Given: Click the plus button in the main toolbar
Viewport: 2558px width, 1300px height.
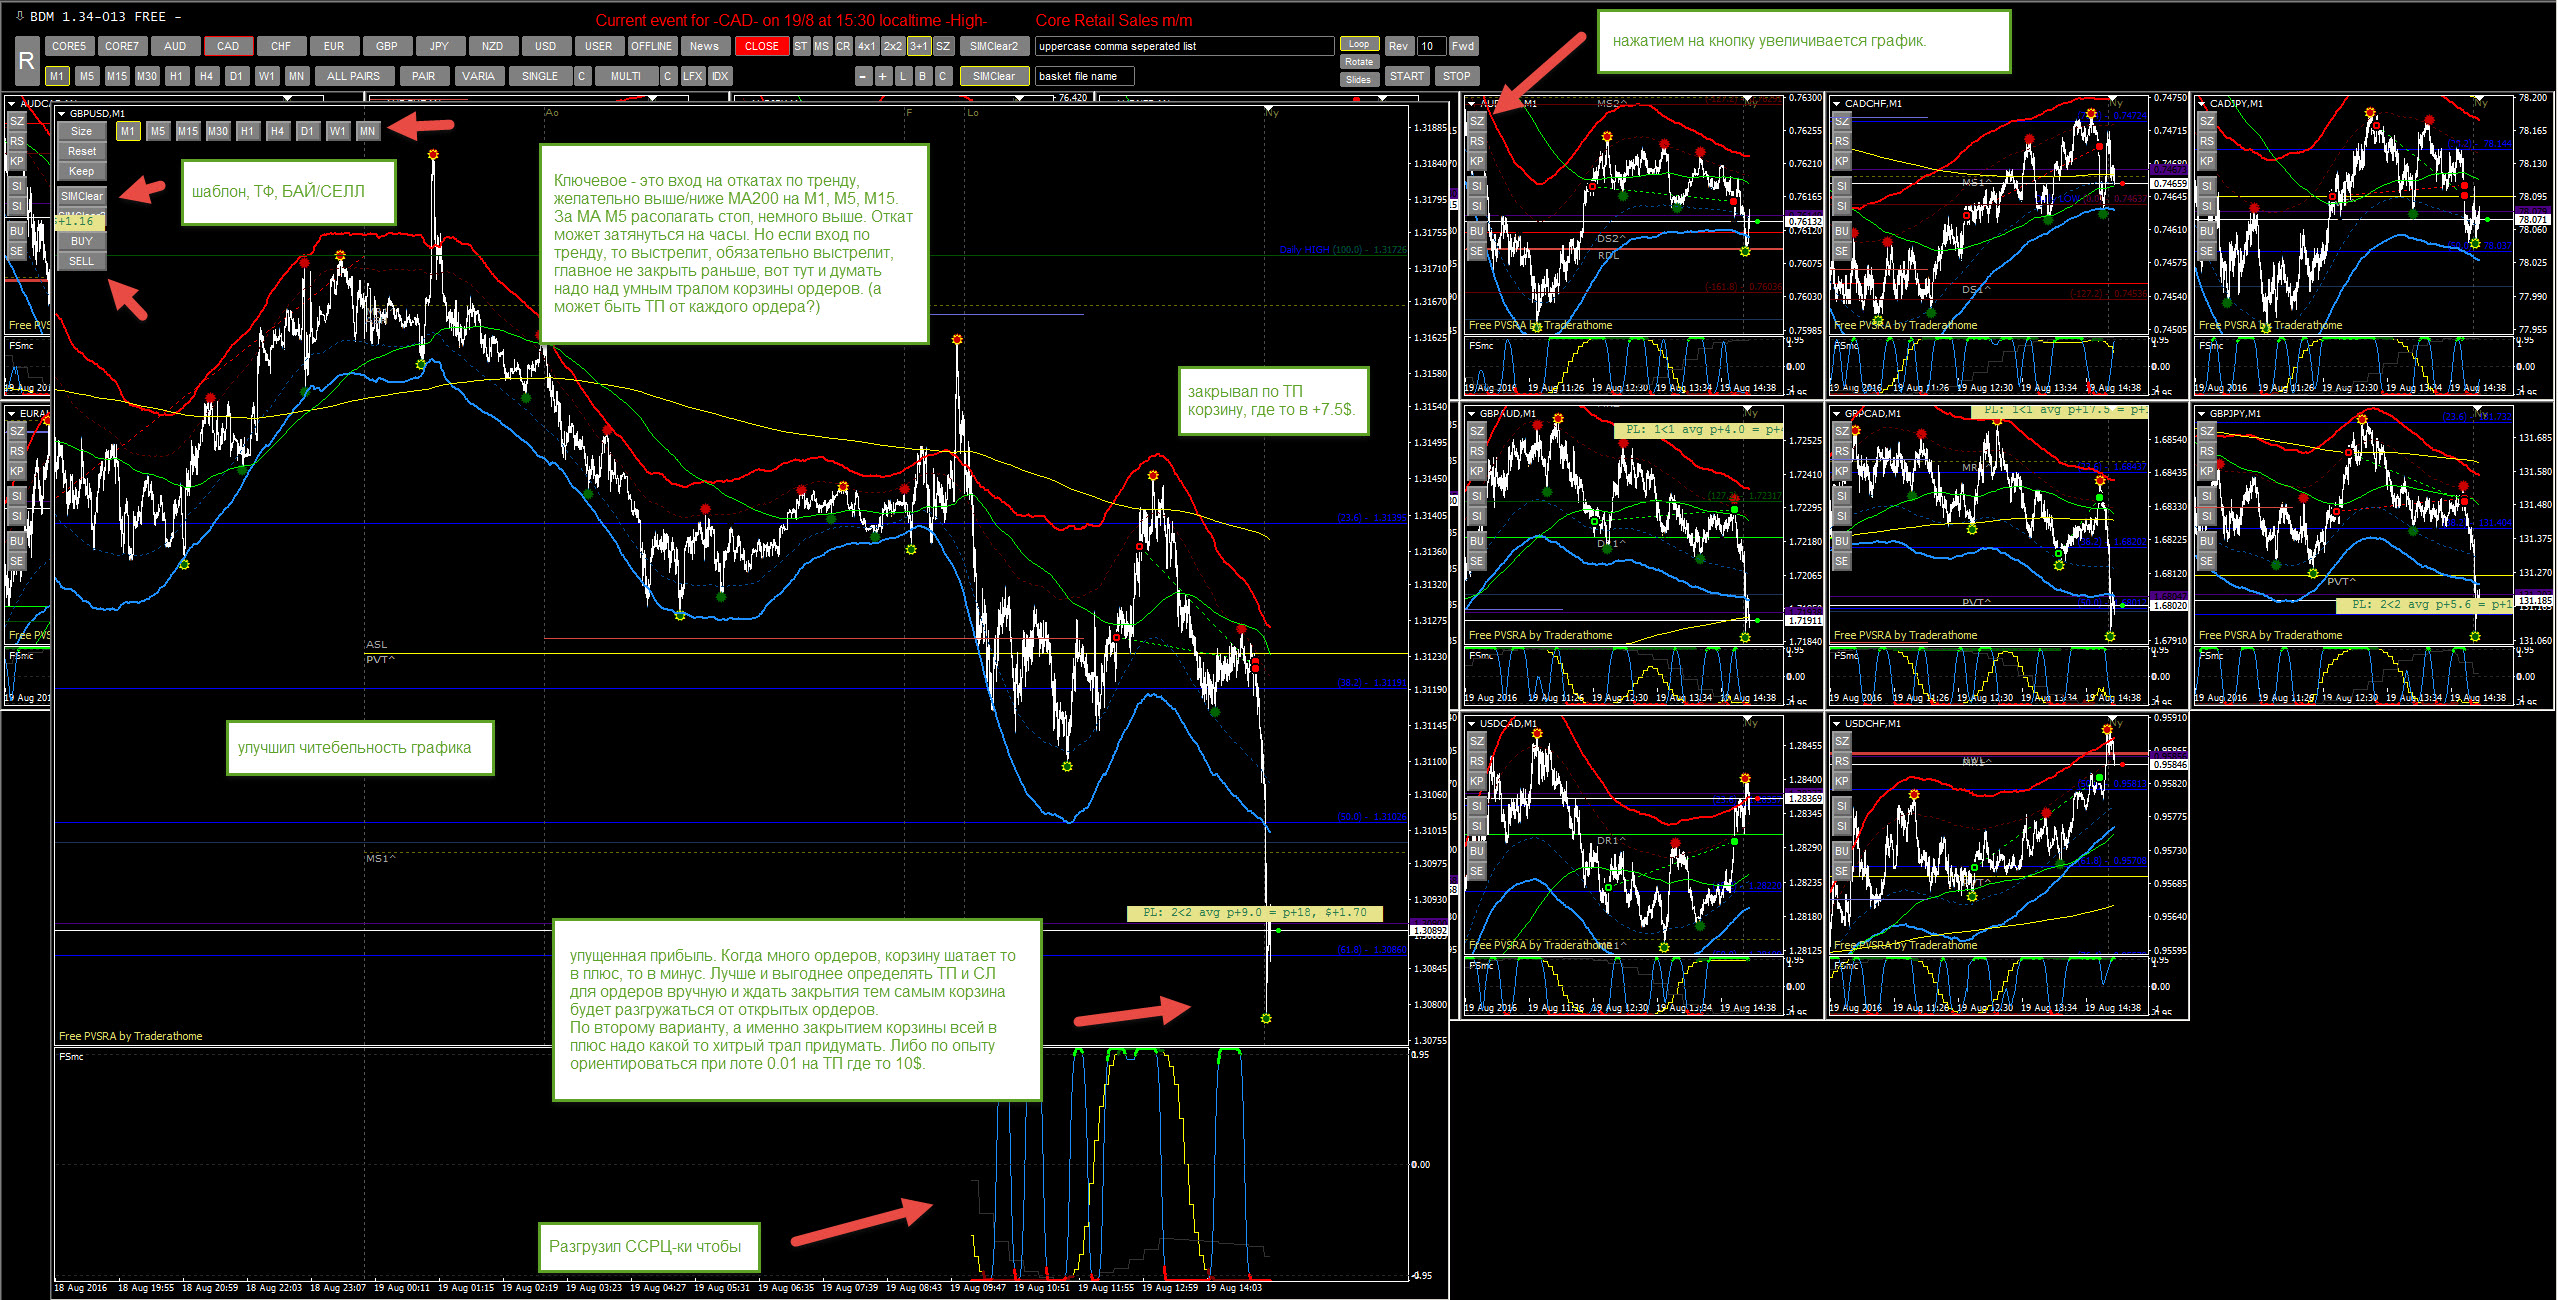Looking at the screenshot, I should [883, 76].
